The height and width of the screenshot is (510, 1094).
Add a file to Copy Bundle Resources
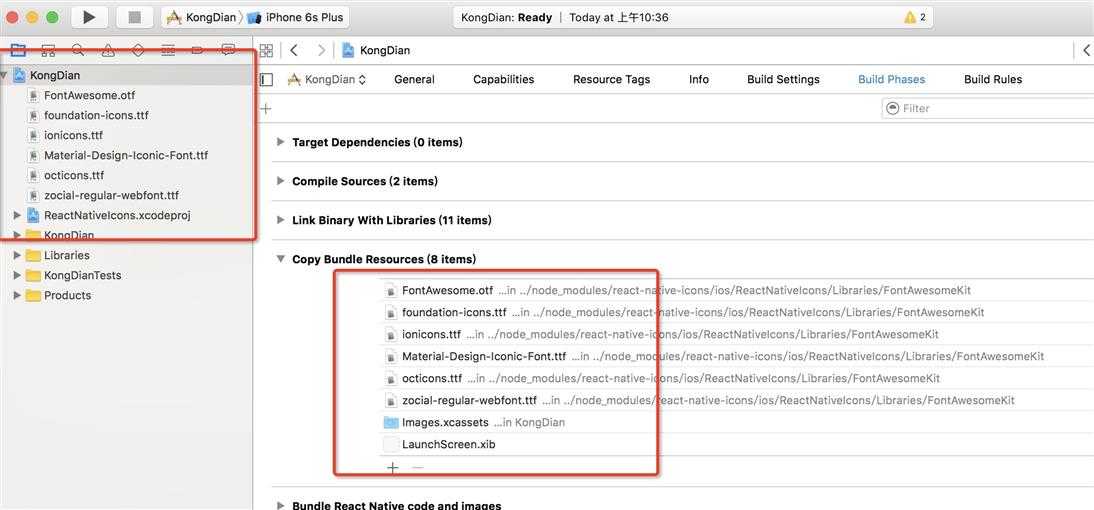pos(393,467)
